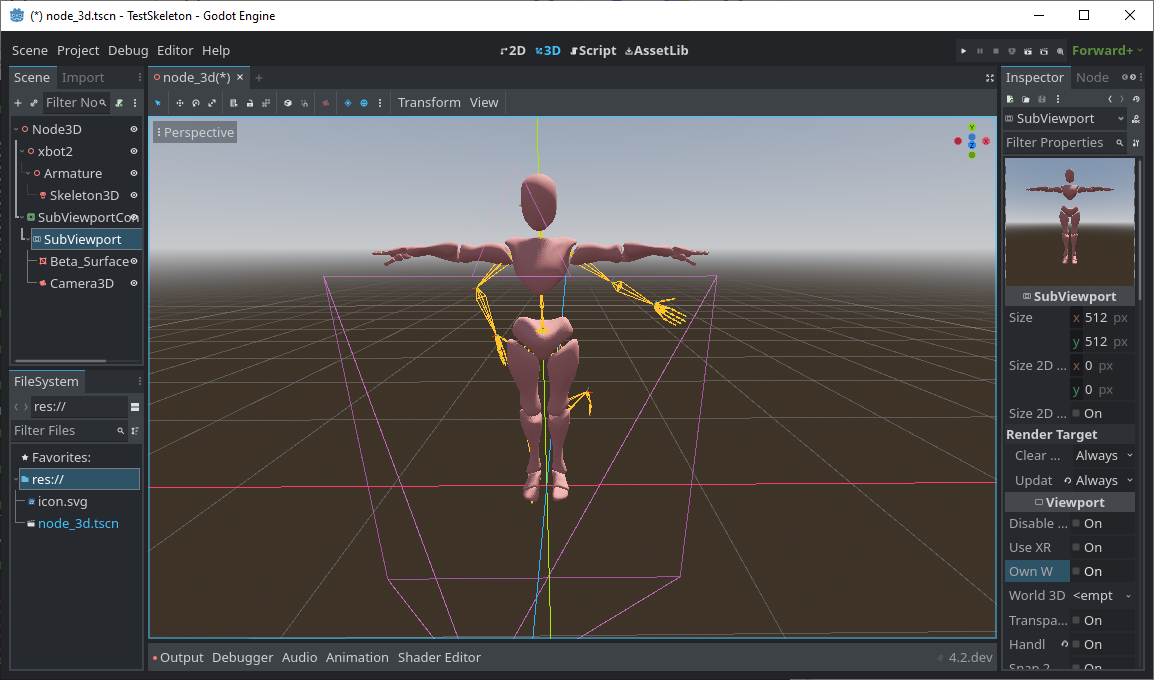Open the Clear mode Always dropdown

1102,455
